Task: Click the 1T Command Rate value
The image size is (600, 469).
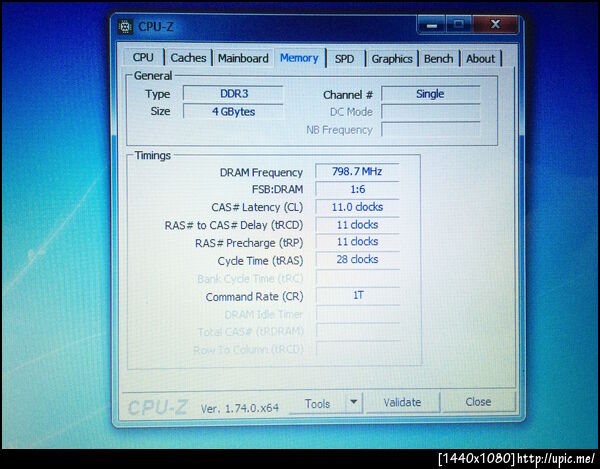Action: pyautogui.click(x=357, y=295)
